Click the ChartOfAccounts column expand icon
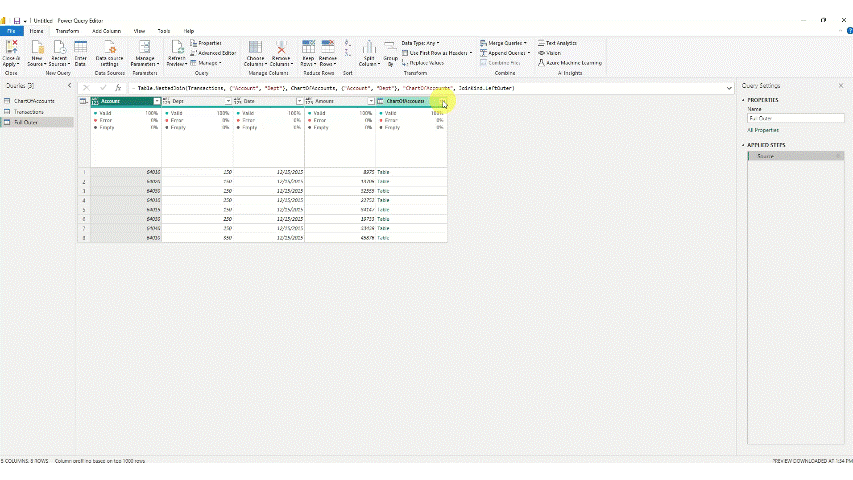Viewport: 853px width, 480px height. pos(443,101)
